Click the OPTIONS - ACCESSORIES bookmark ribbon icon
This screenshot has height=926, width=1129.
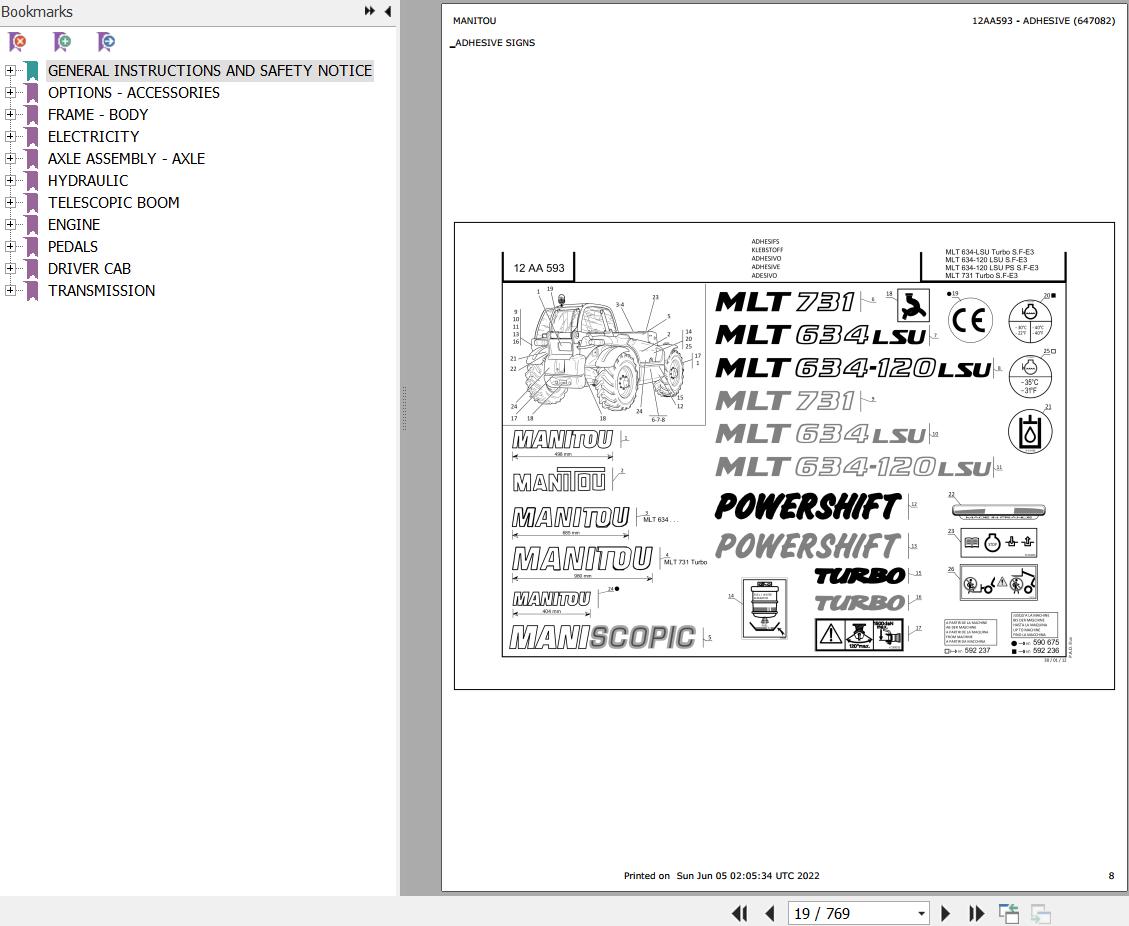point(32,93)
